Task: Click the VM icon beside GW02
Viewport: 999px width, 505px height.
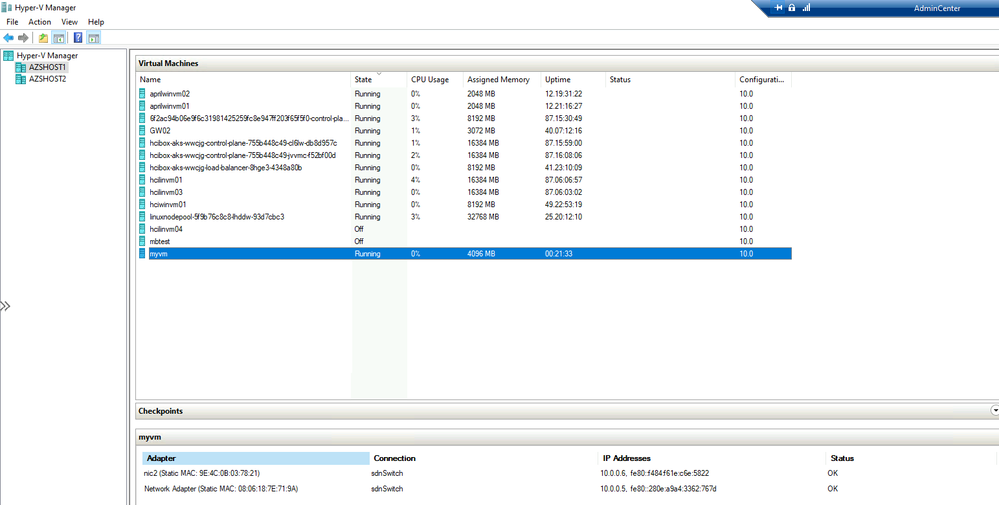Action: click(143, 131)
